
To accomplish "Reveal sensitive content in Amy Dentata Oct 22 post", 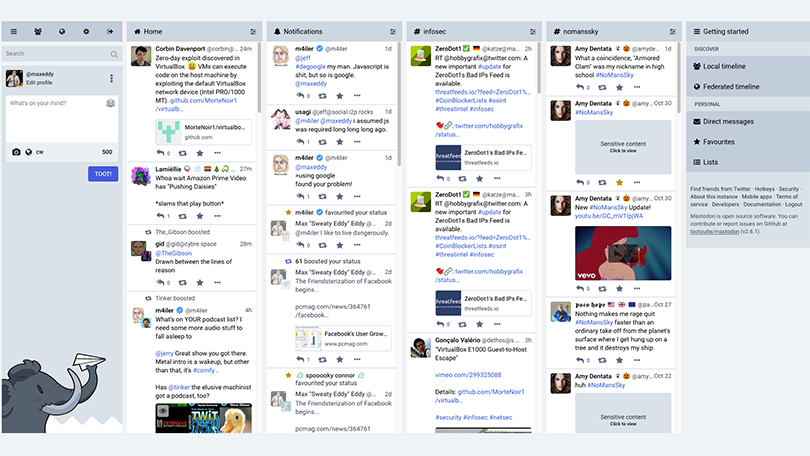I will click(623, 413).
